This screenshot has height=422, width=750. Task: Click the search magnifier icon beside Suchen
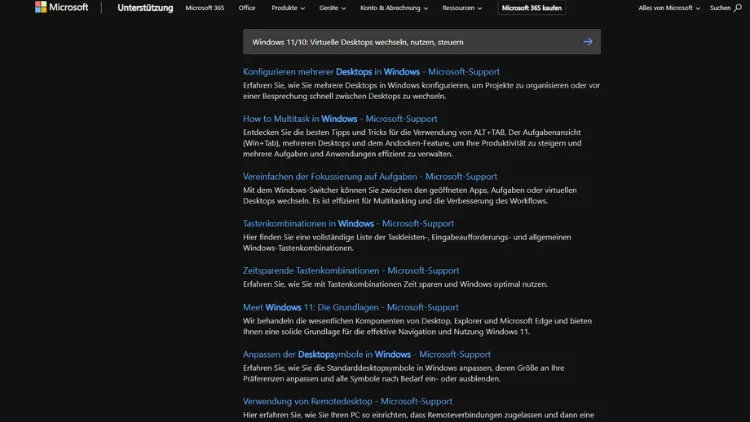pos(738,8)
